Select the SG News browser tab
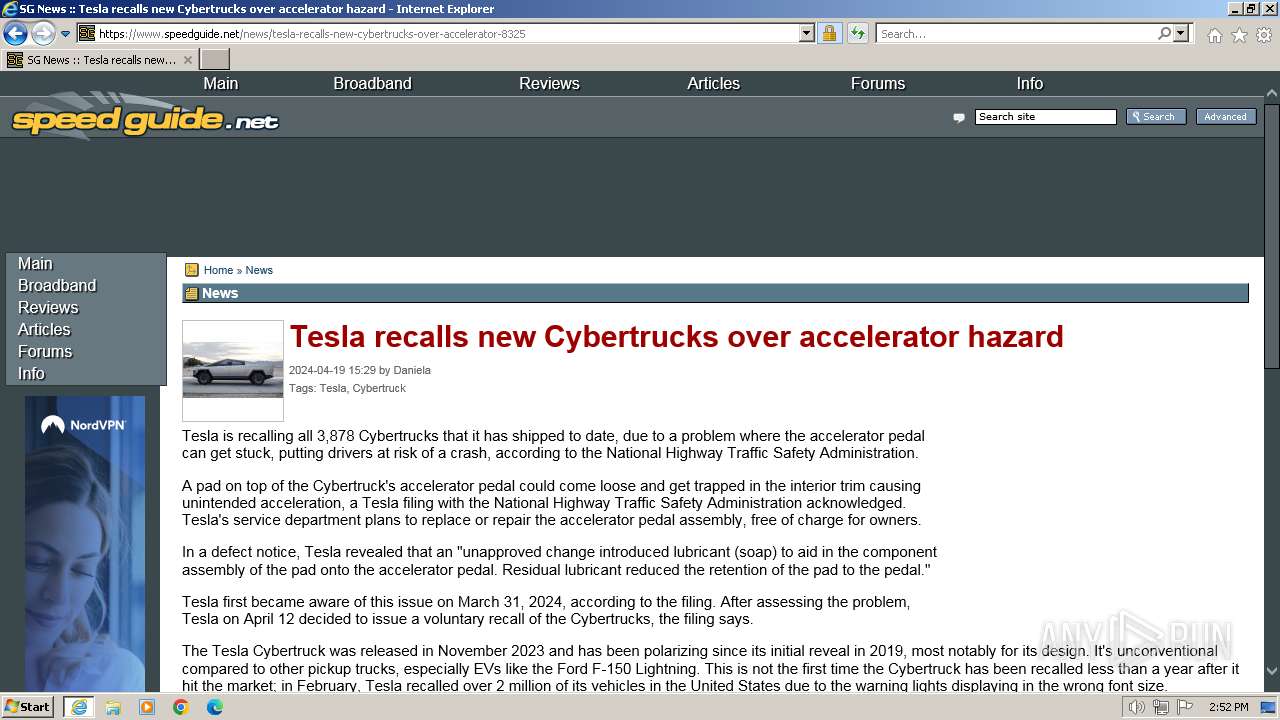 click(99, 60)
